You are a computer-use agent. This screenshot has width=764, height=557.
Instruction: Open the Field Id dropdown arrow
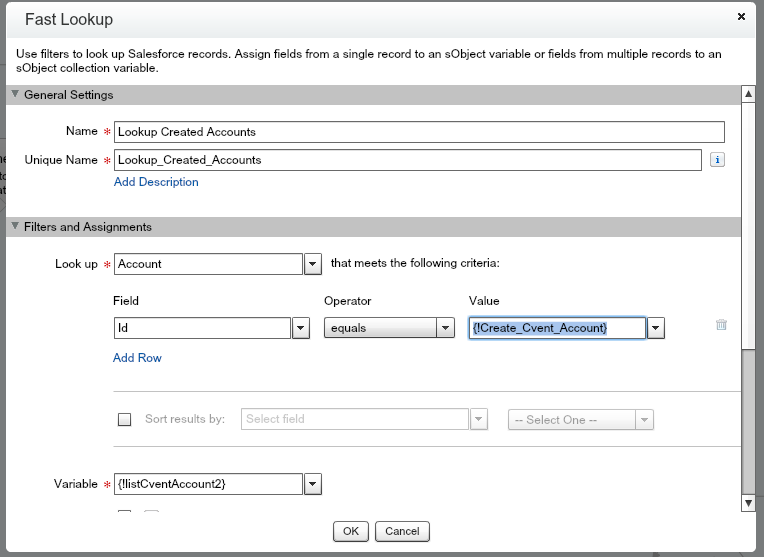(x=300, y=328)
